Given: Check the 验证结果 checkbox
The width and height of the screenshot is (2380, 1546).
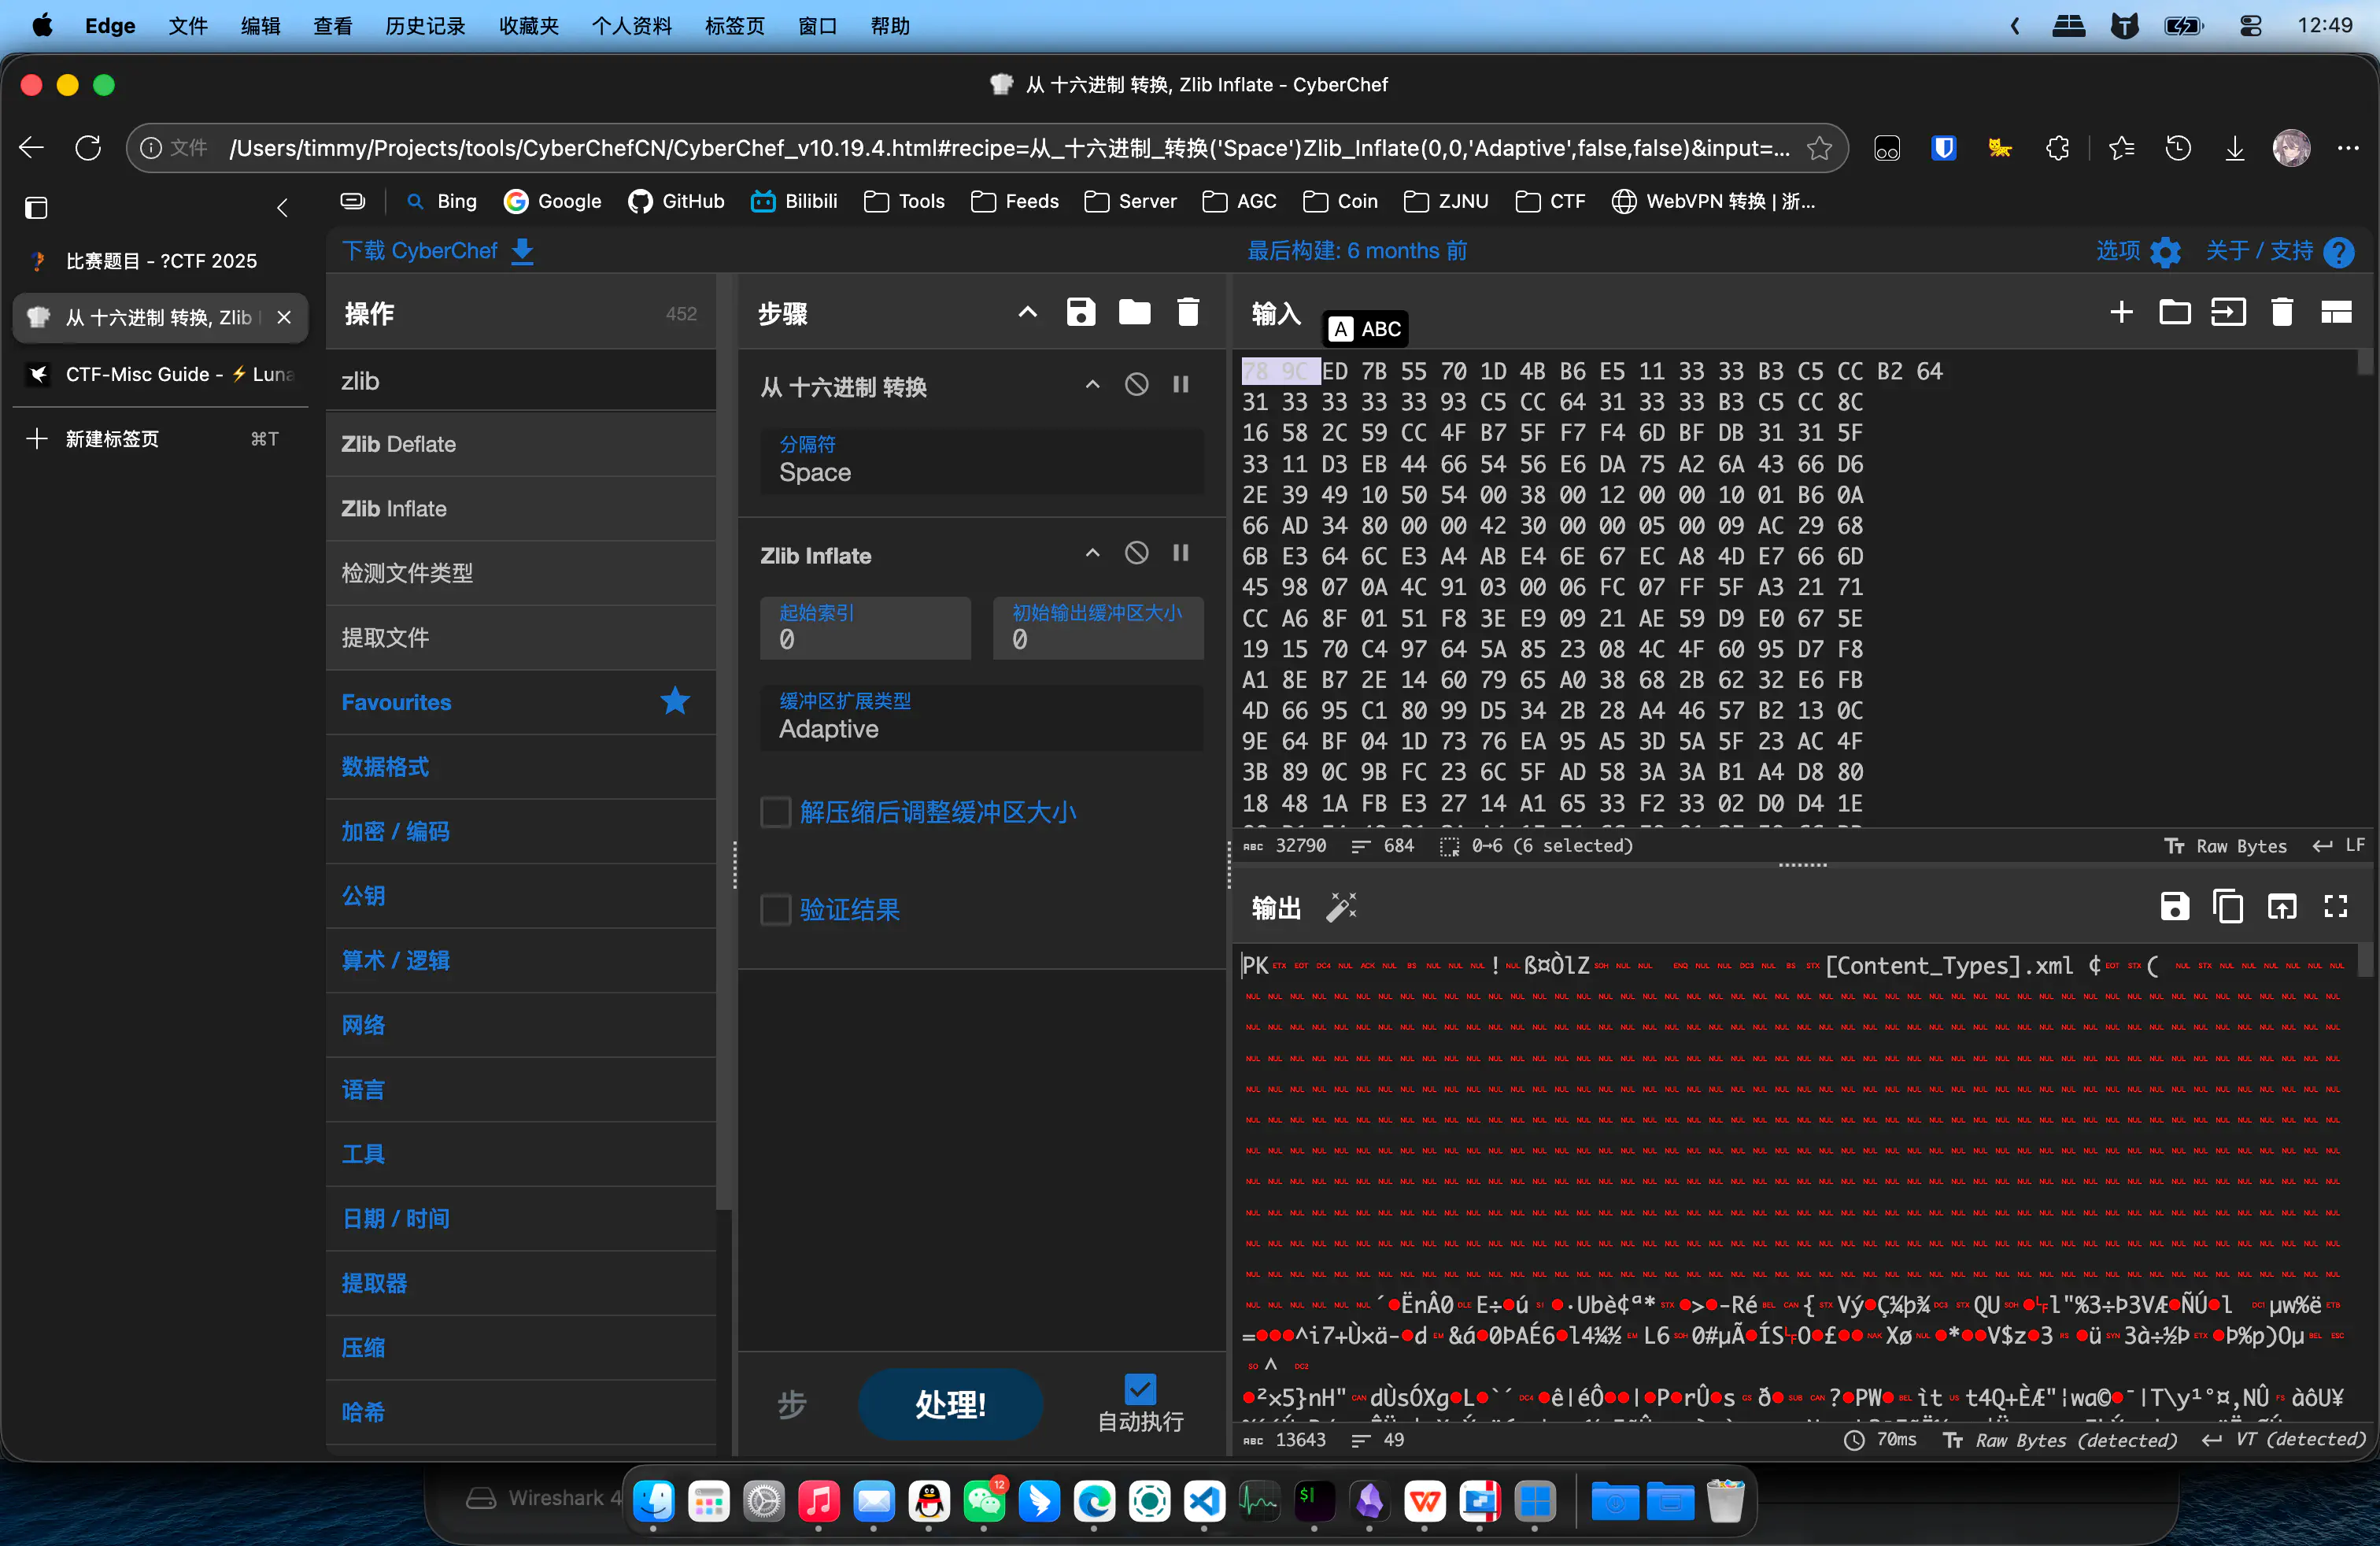Looking at the screenshot, I should click(776, 910).
